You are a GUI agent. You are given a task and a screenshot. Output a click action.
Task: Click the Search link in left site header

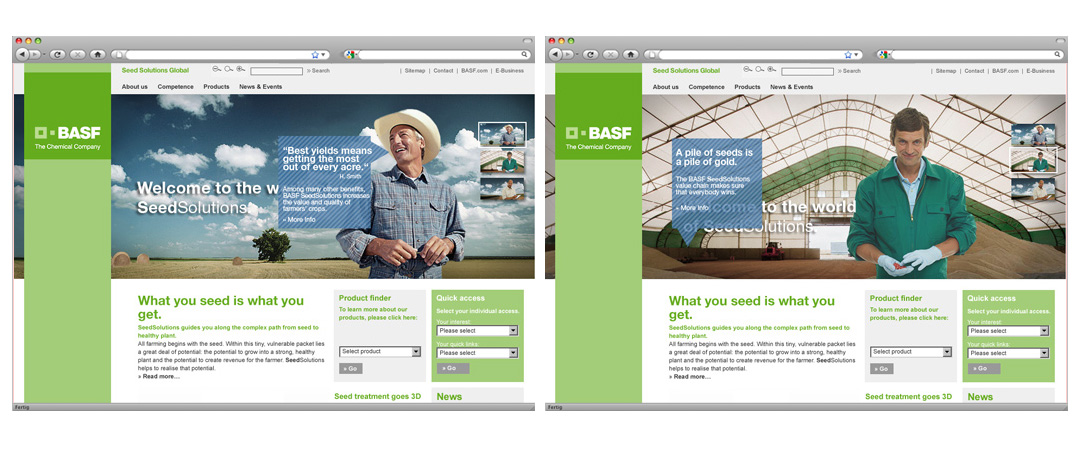318,70
